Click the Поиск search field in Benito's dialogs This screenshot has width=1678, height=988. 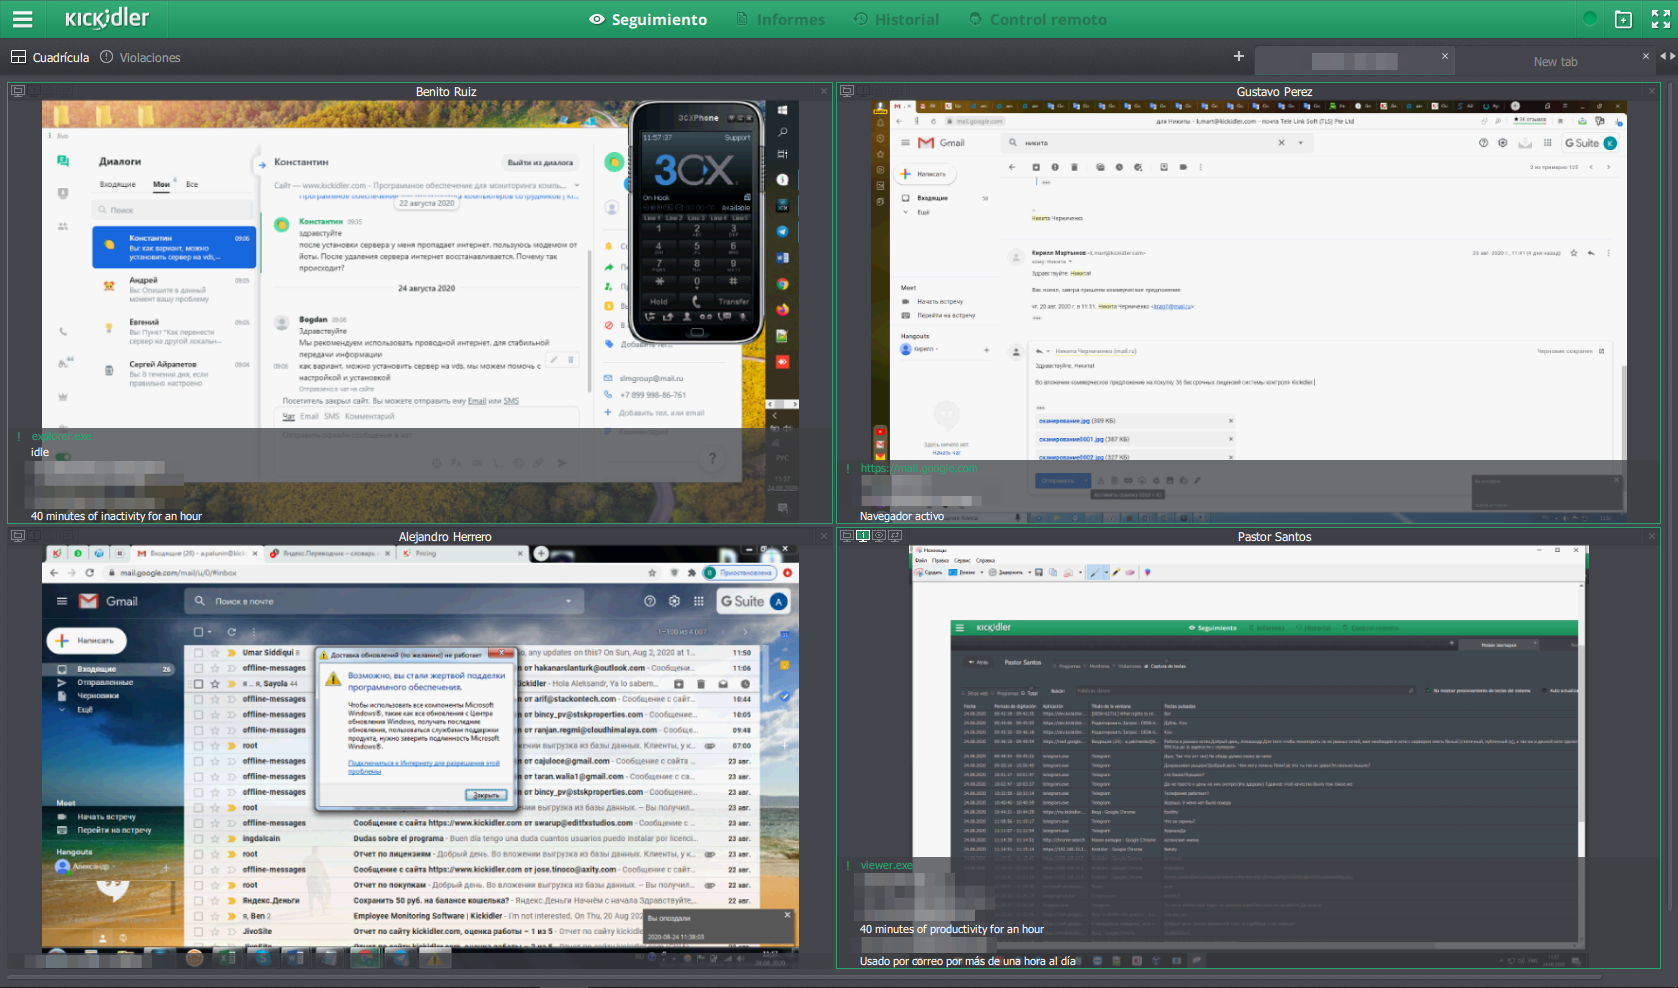(174, 210)
